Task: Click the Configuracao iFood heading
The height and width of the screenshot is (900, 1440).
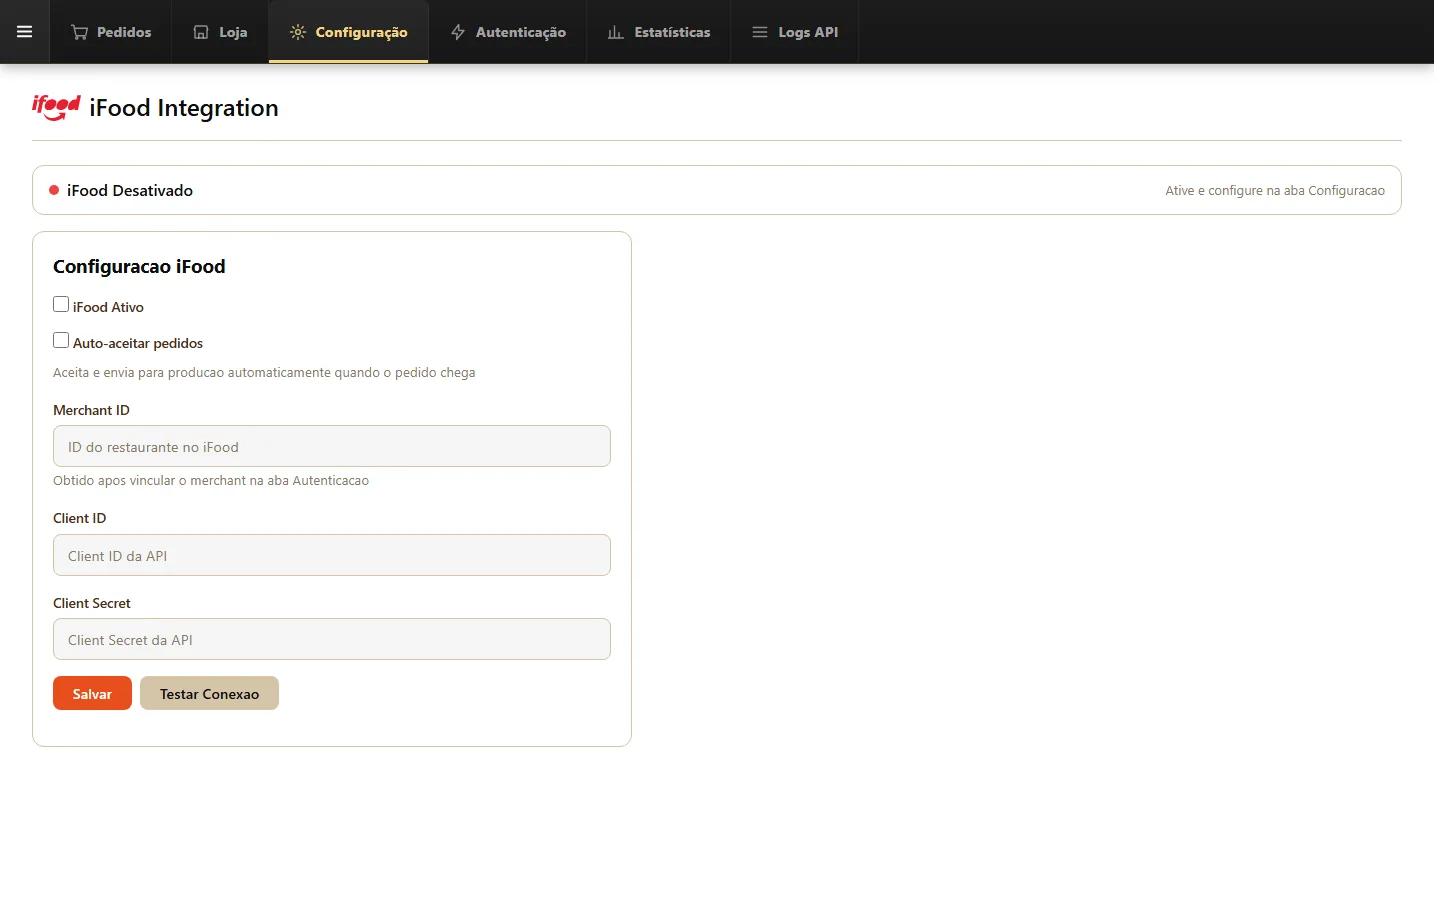Action: tap(139, 266)
